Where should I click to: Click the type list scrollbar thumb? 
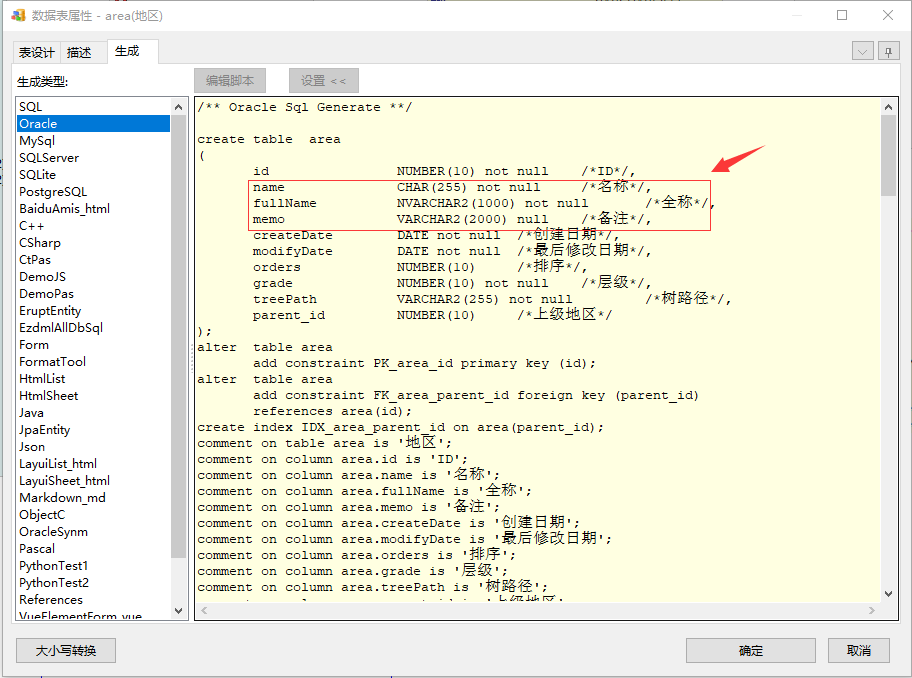(179, 336)
